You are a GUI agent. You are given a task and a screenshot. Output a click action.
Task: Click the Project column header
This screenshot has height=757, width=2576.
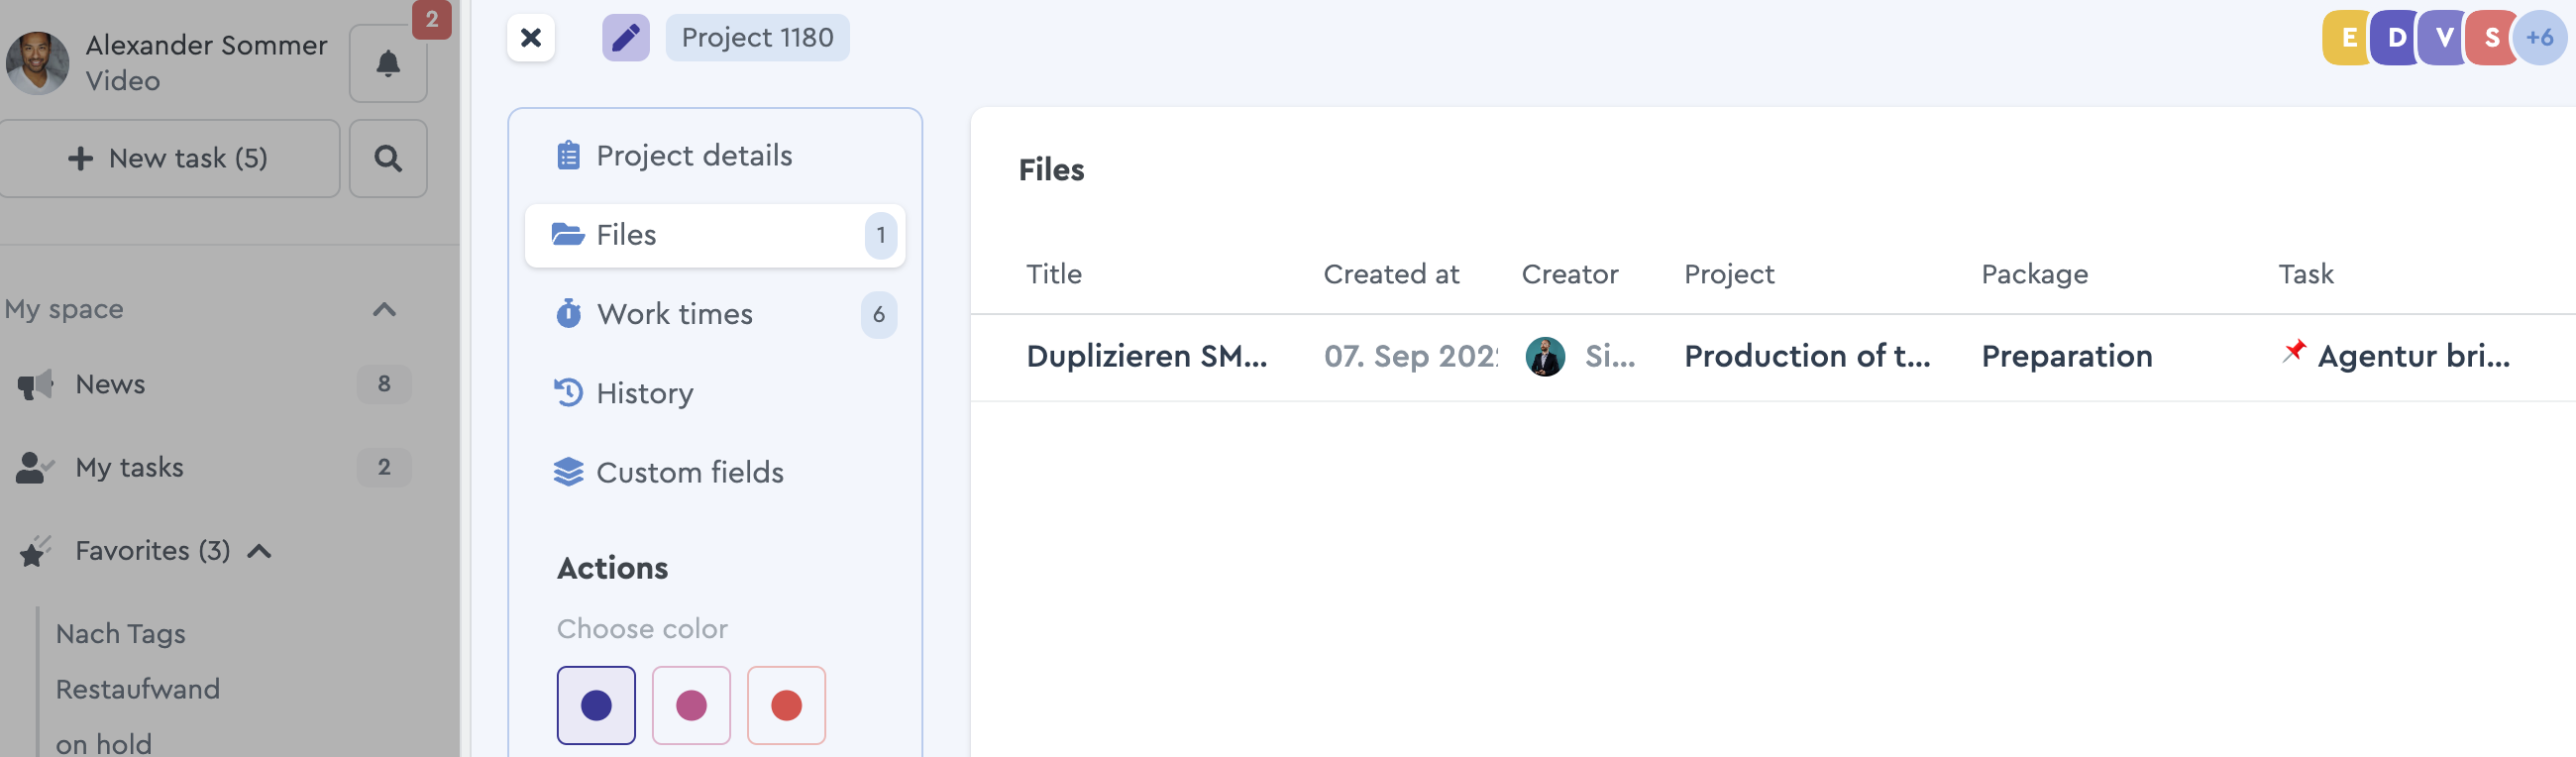pyautogui.click(x=1728, y=274)
